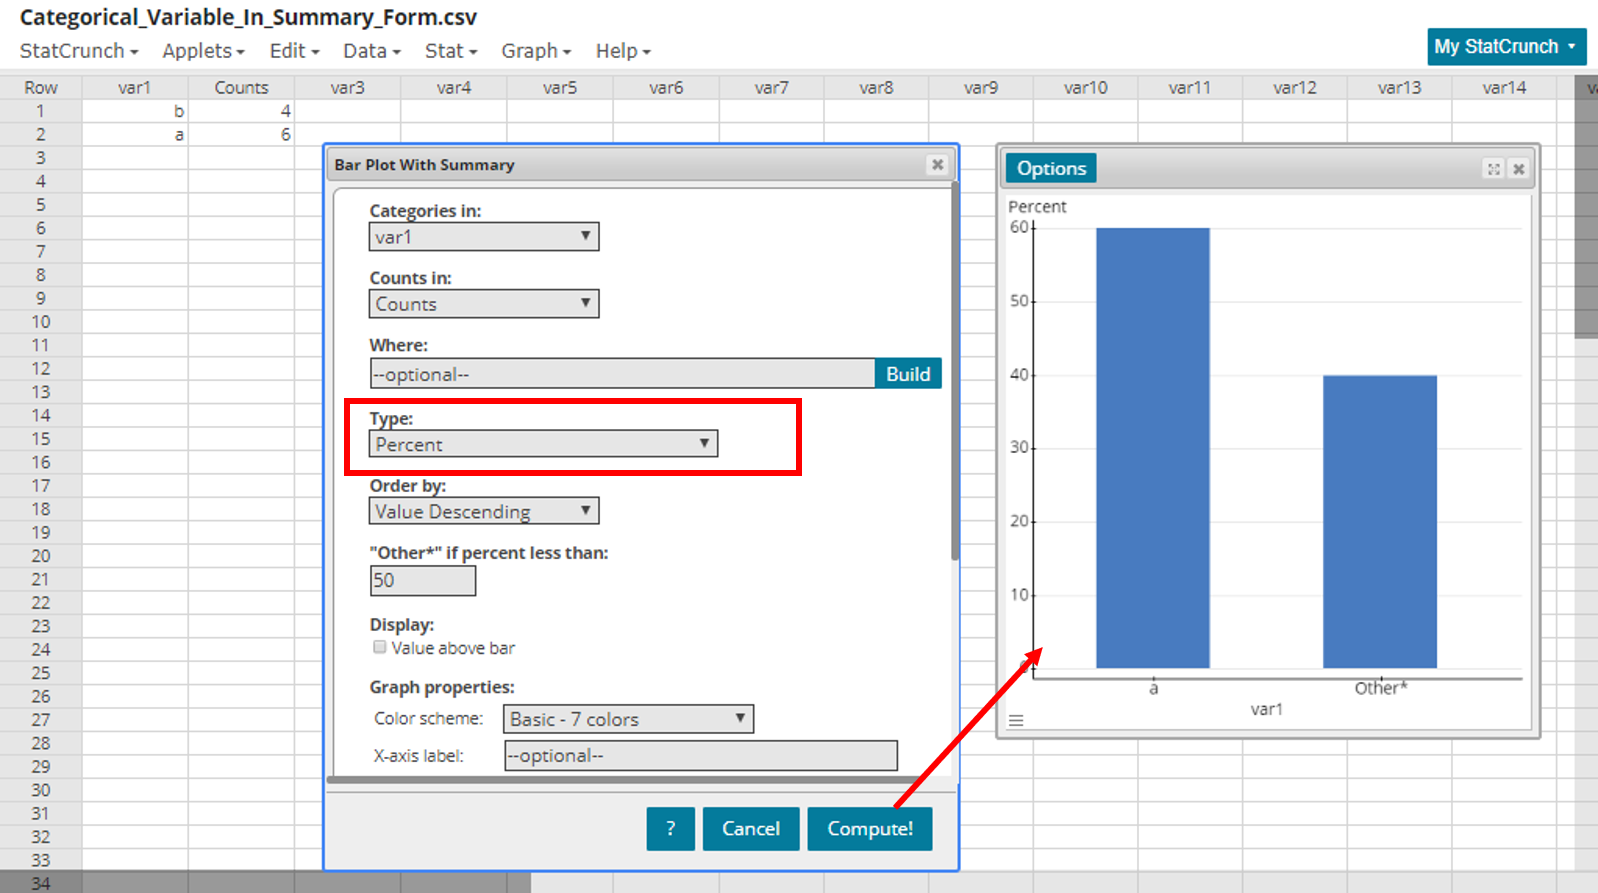Screen dimensions: 1598x893
Task: Toggle the Value above bar checkbox
Action: tap(380, 647)
